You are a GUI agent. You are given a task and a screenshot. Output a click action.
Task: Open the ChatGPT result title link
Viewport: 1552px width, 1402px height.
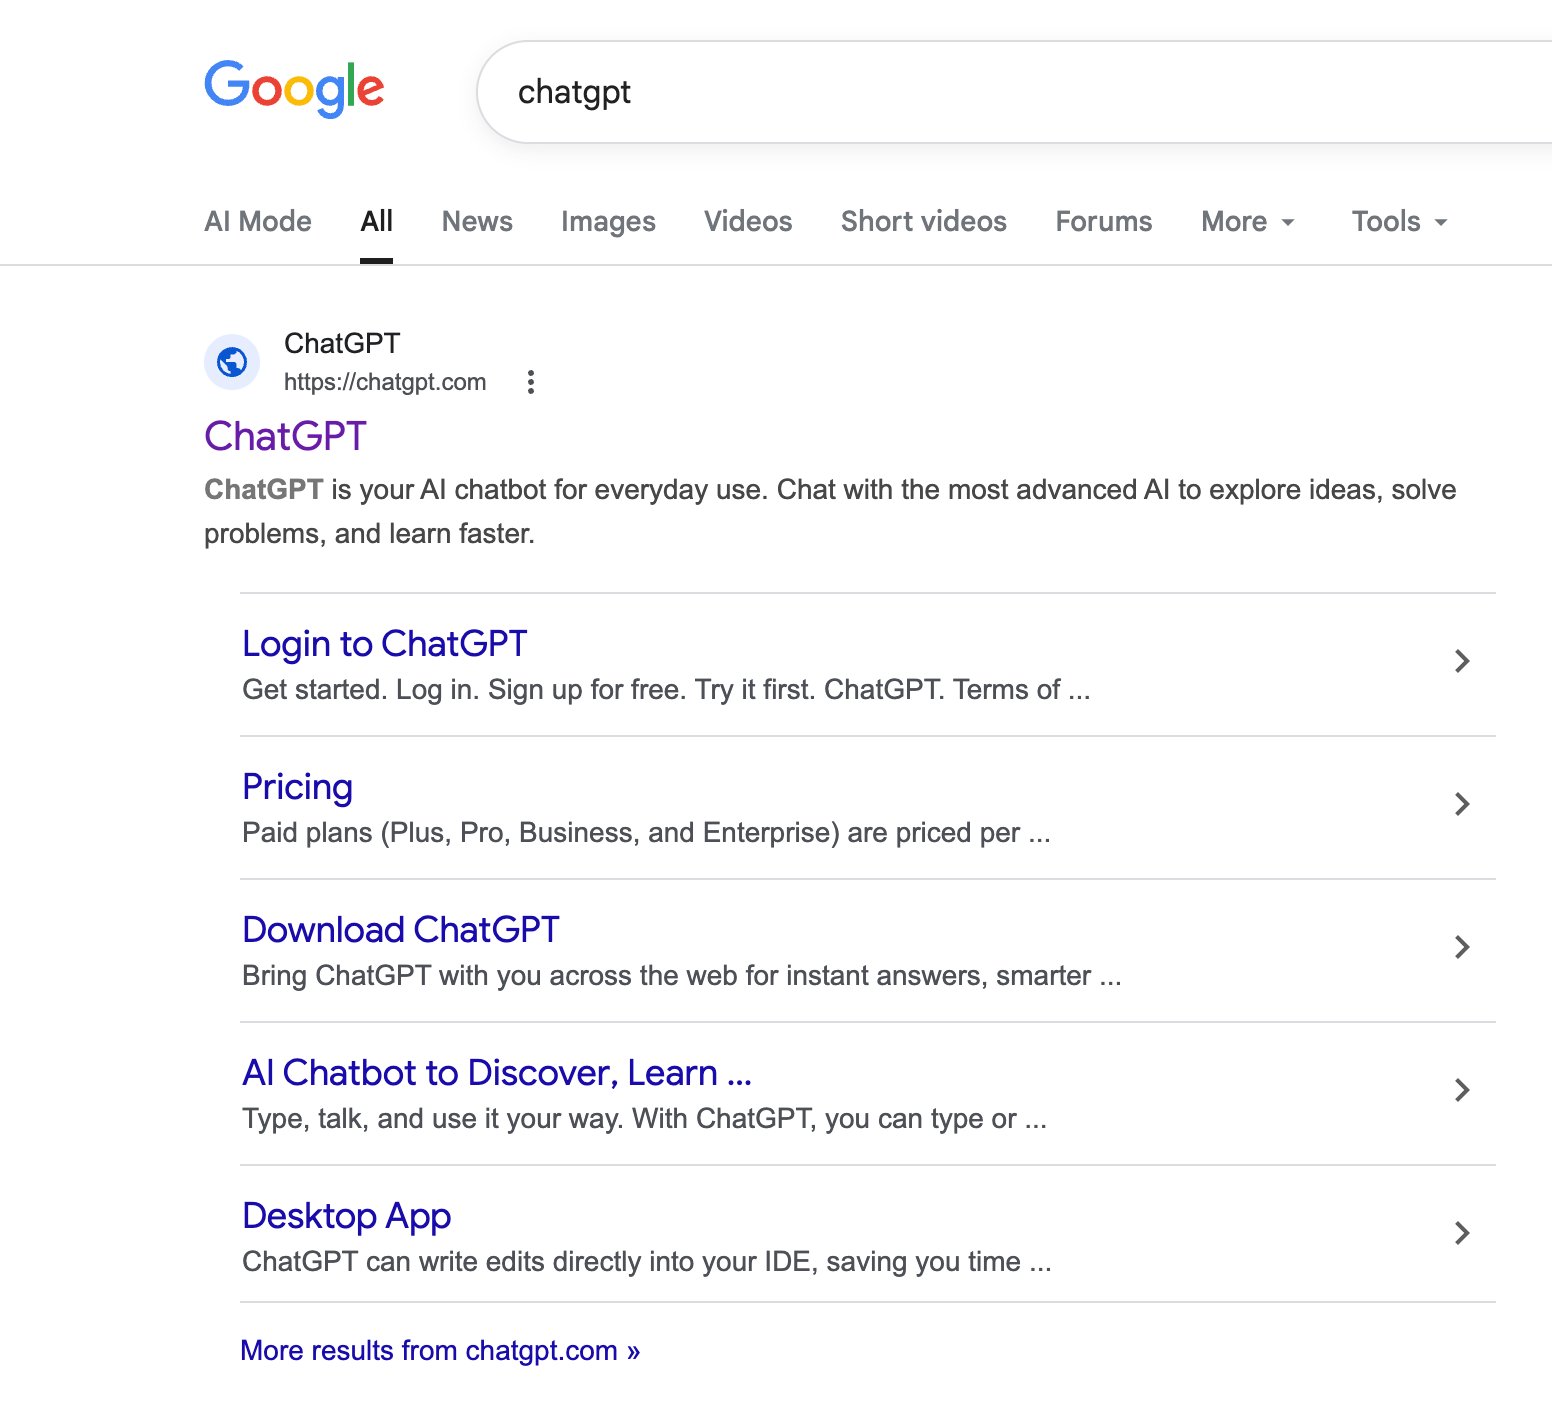coord(285,436)
